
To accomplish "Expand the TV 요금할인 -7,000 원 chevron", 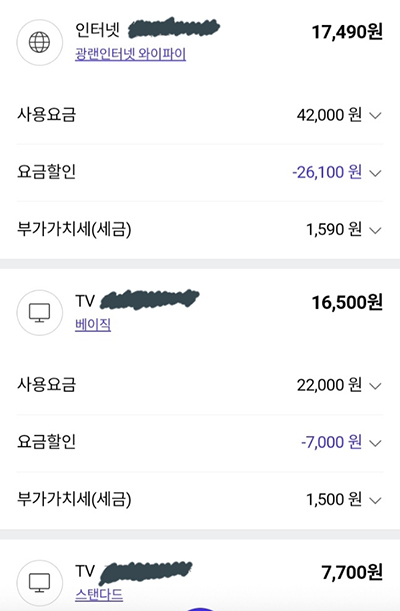I will point(375,443).
